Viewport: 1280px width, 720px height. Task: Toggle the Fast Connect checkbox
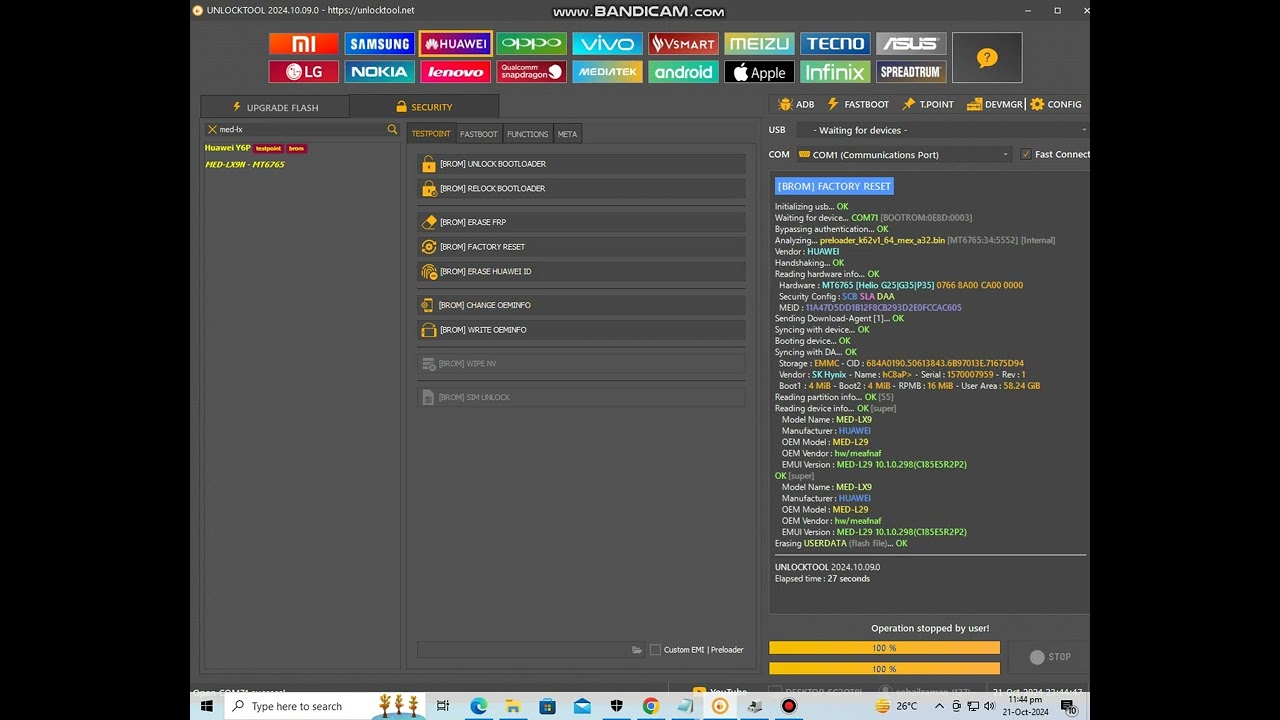click(1026, 154)
